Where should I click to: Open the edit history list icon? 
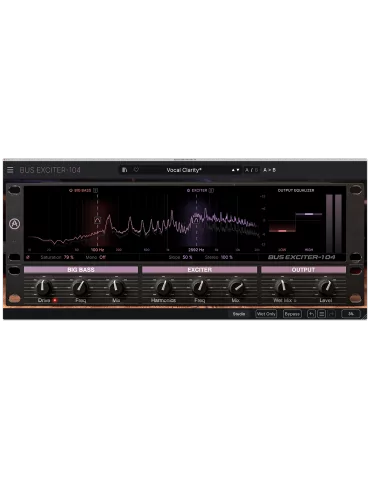[x=321, y=314]
